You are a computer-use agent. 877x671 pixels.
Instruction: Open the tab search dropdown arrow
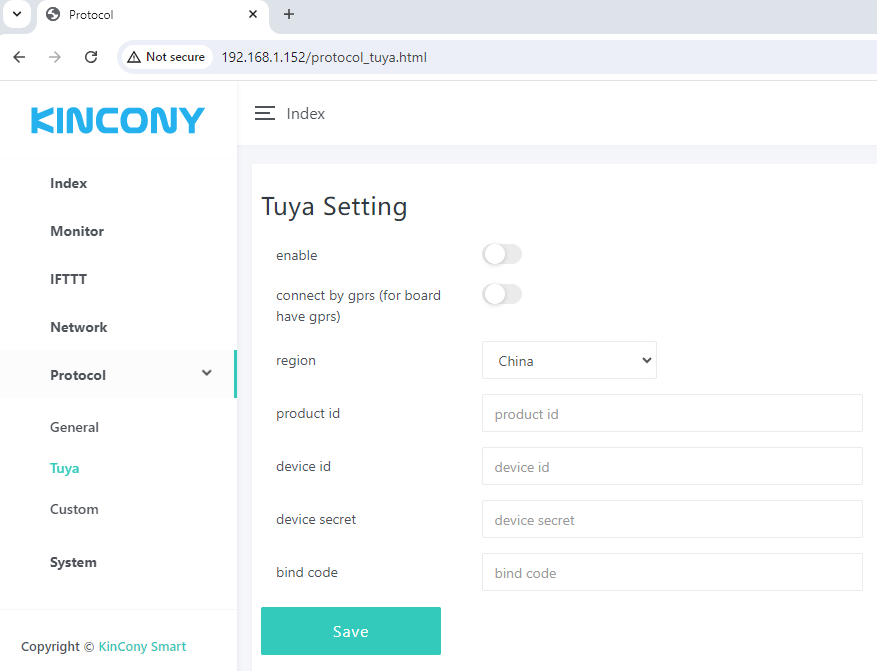(16, 14)
